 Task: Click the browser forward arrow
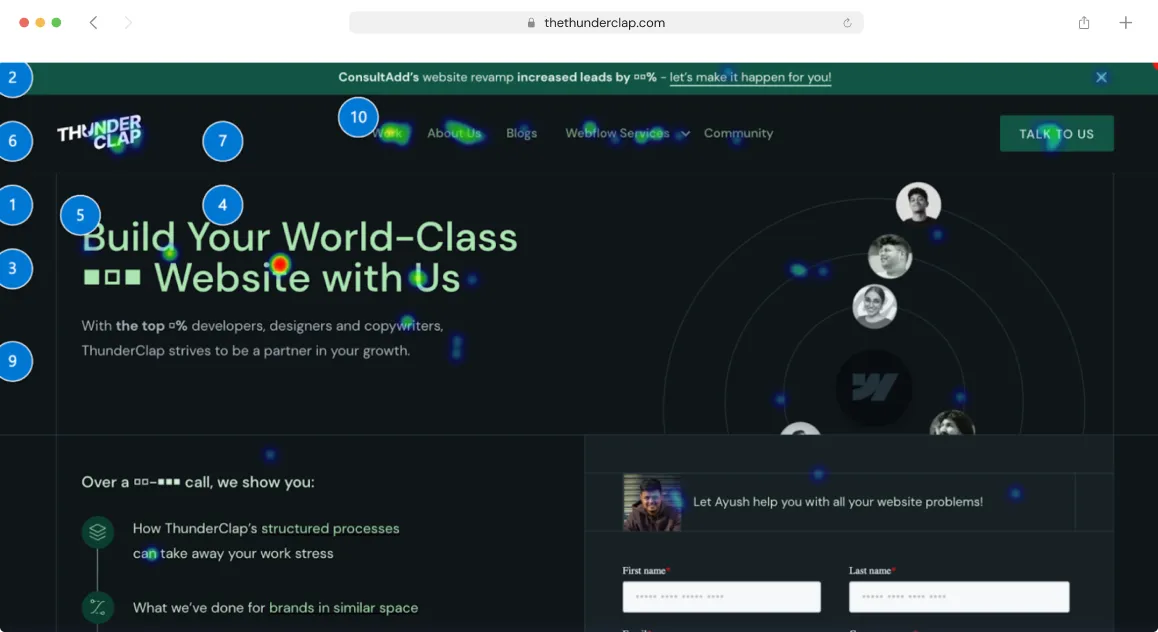pyautogui.click(x=128, y=23)
